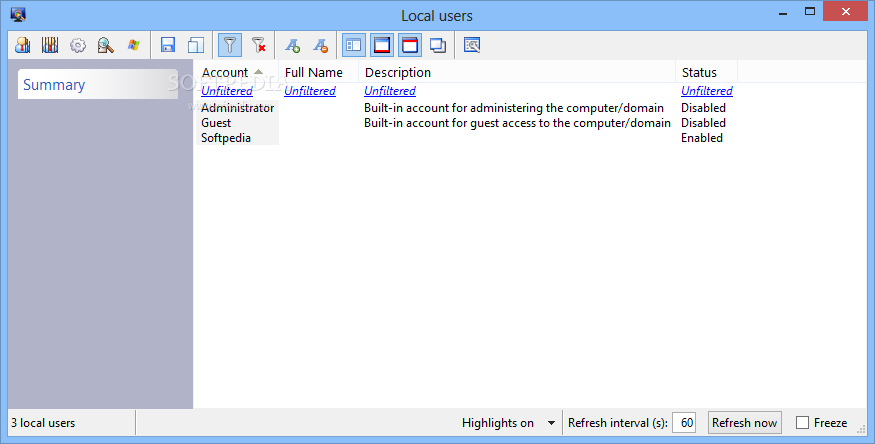The height and width of the screenshot is (444, 875).
Task: Open the Unfiltered link under Full Name
Action: click(310, 91)
